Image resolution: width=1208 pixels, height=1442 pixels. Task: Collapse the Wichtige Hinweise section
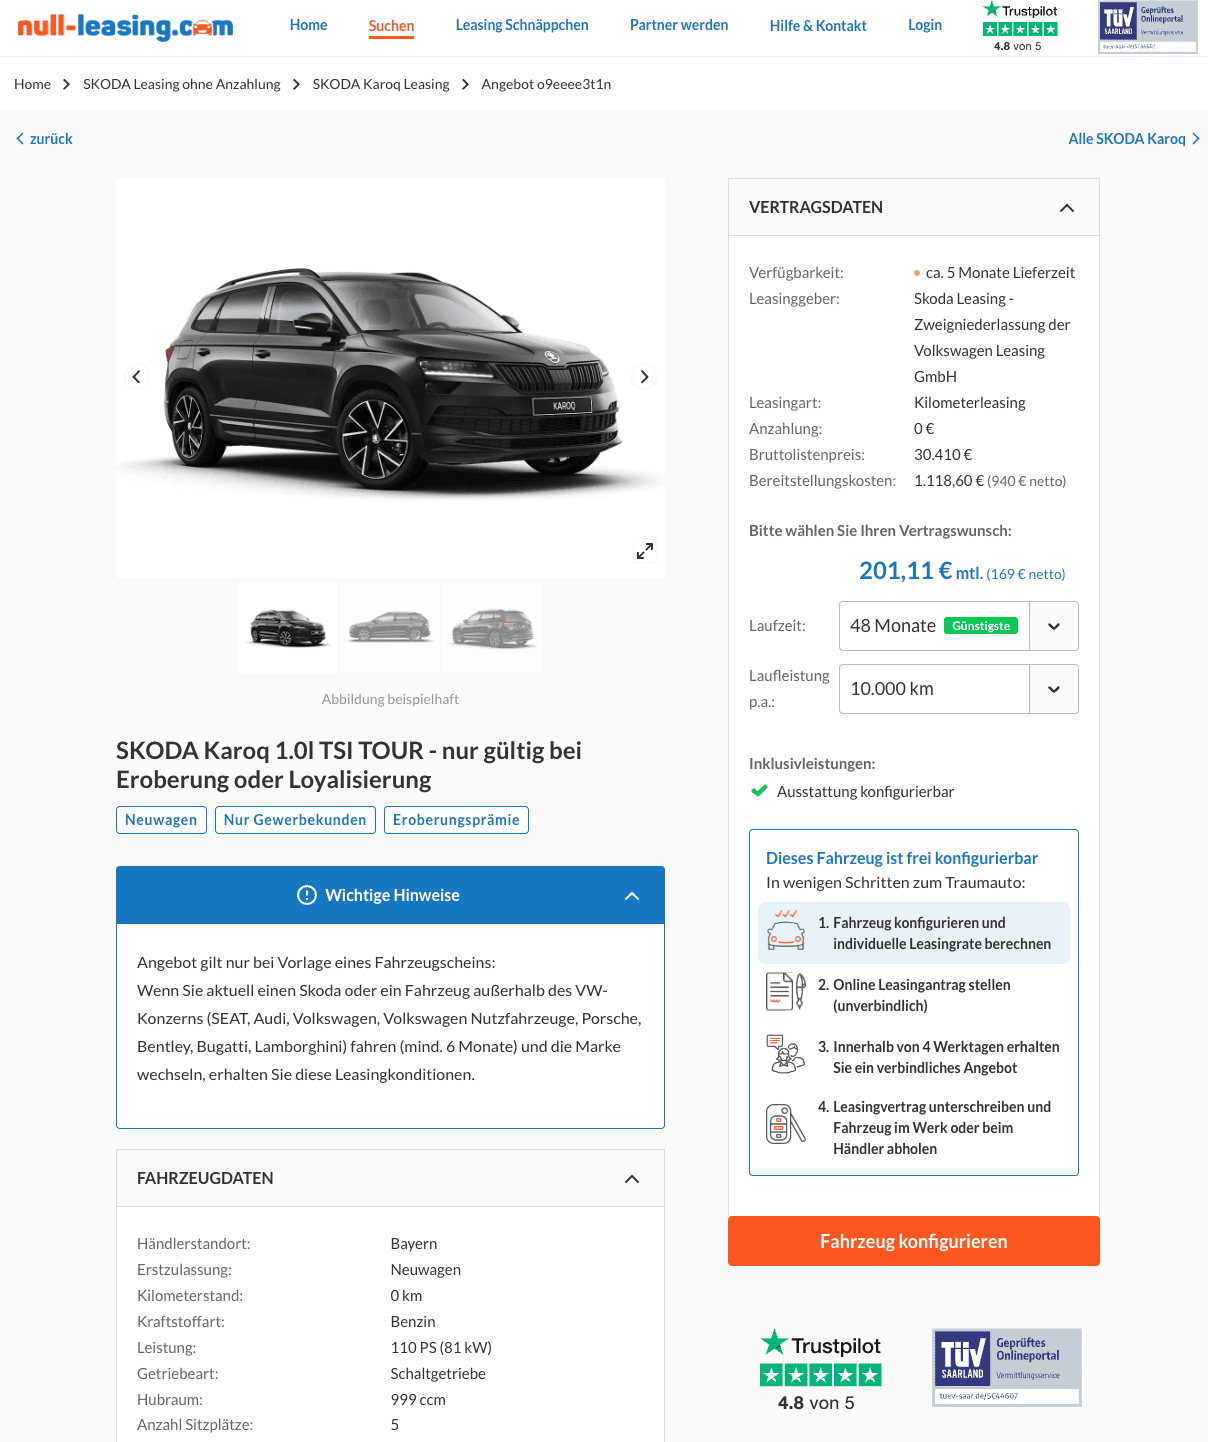[x=632, y=896]
